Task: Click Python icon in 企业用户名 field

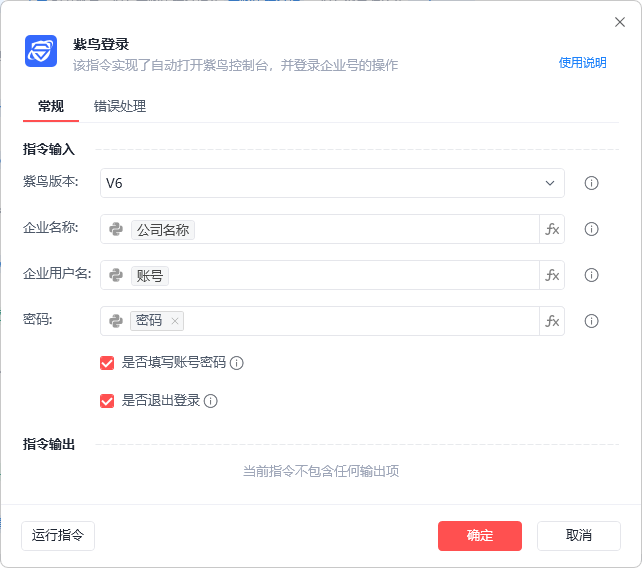Action: point(116,275)
